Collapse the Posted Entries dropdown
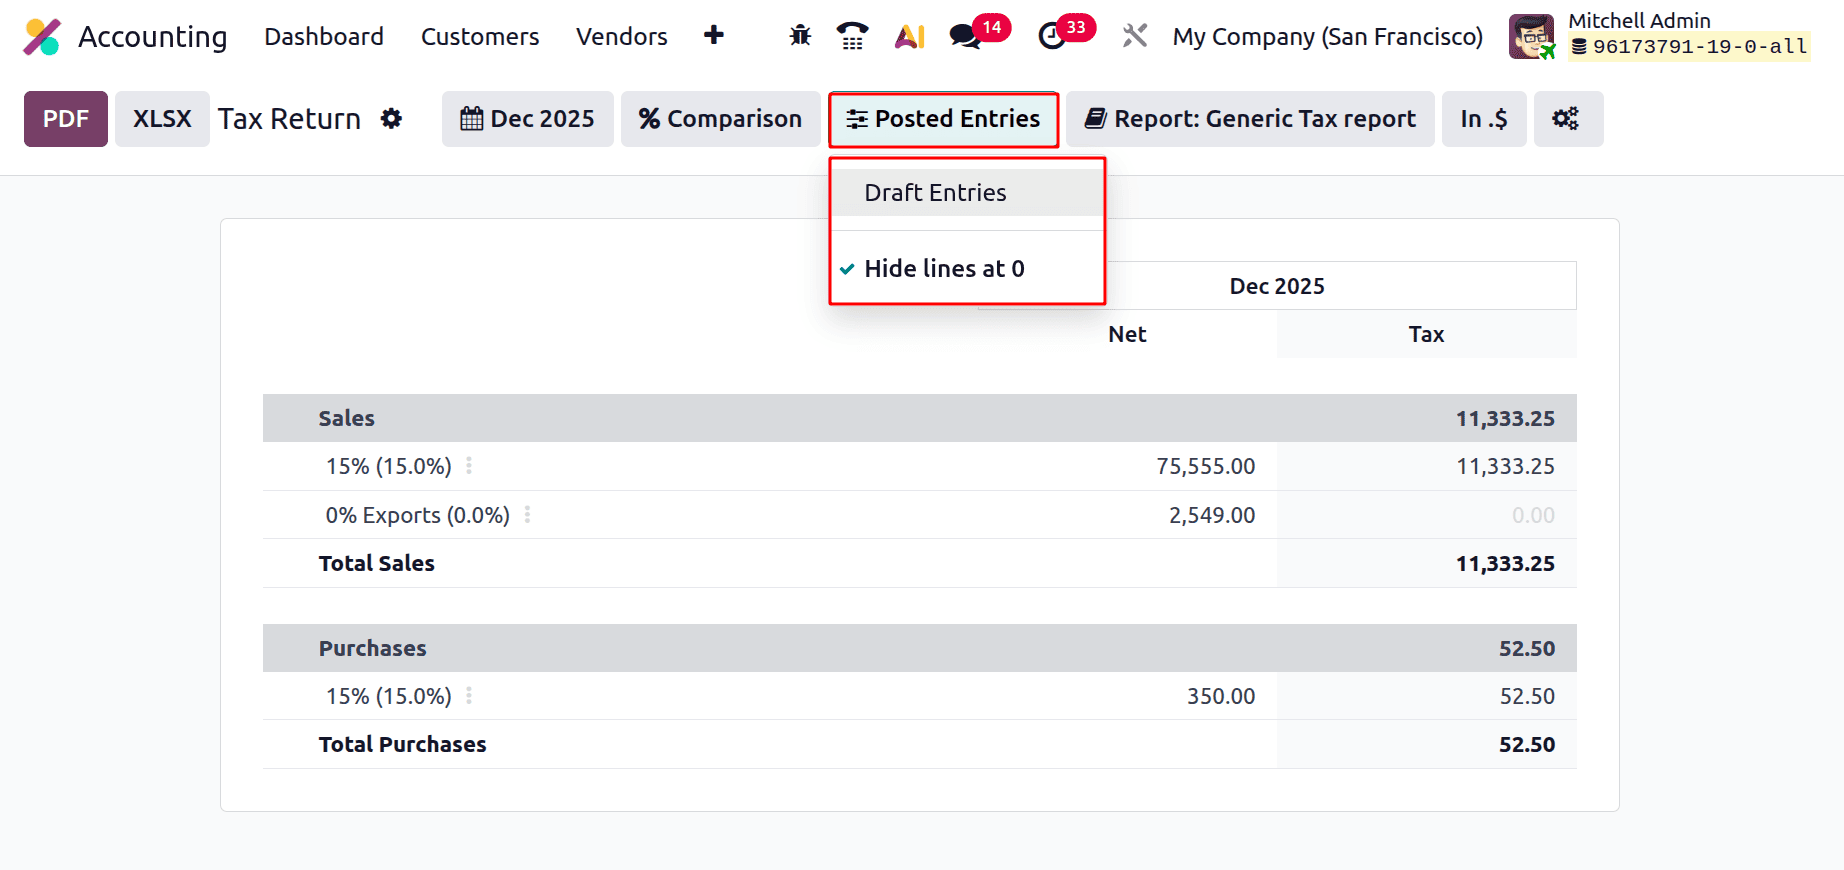This screenshot has height=870, width=1844. (943, 119)
